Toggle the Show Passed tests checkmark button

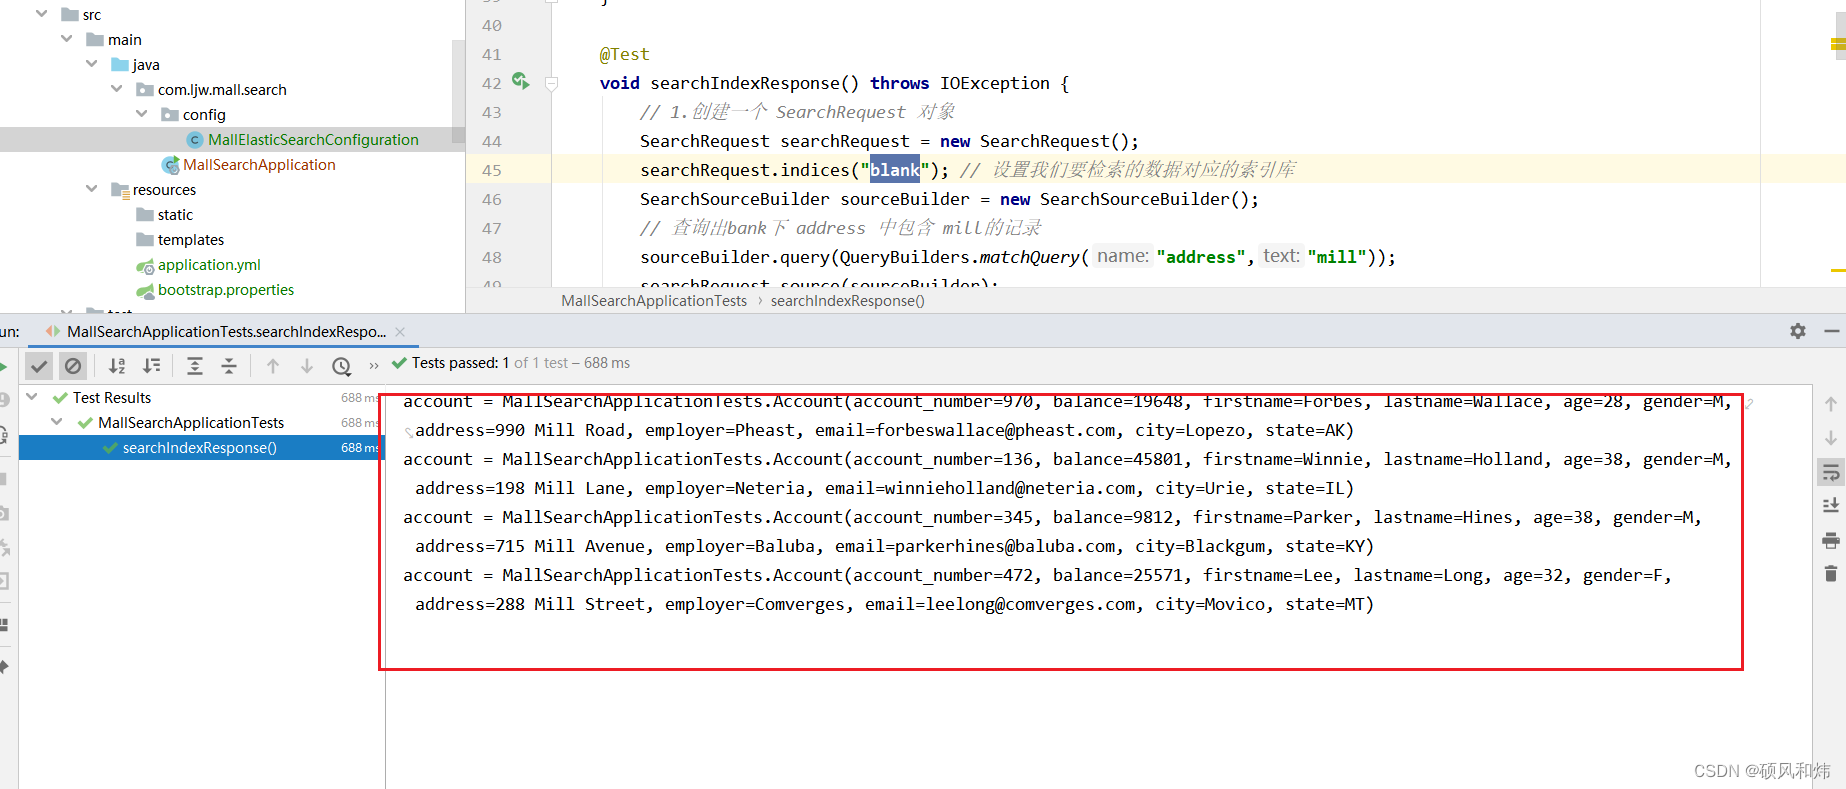click(x=39, y=366)
